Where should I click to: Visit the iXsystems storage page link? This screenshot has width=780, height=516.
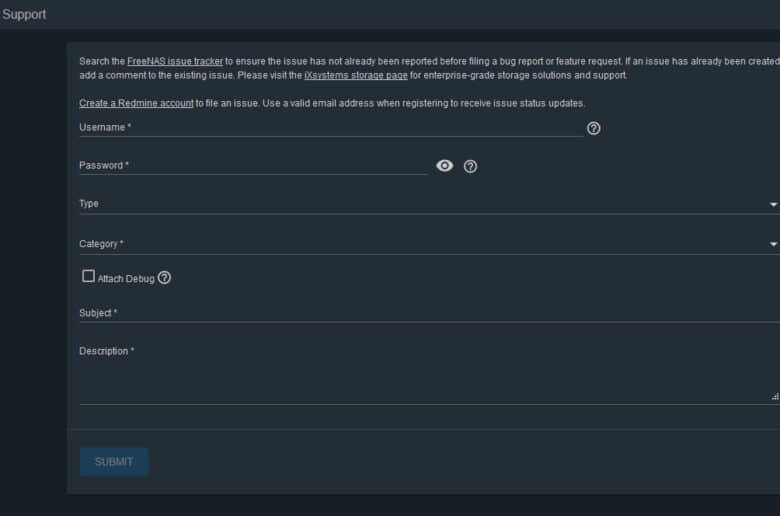click(356, 75)
